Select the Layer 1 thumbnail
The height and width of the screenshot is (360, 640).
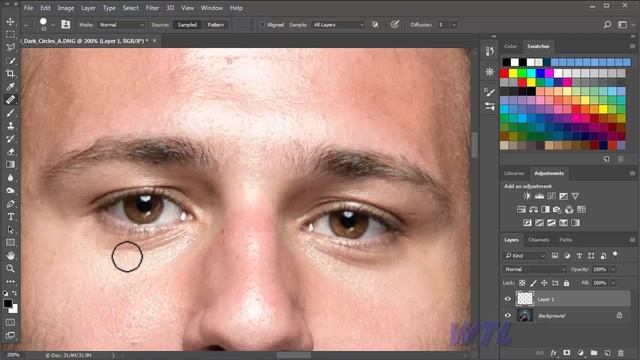525,299
